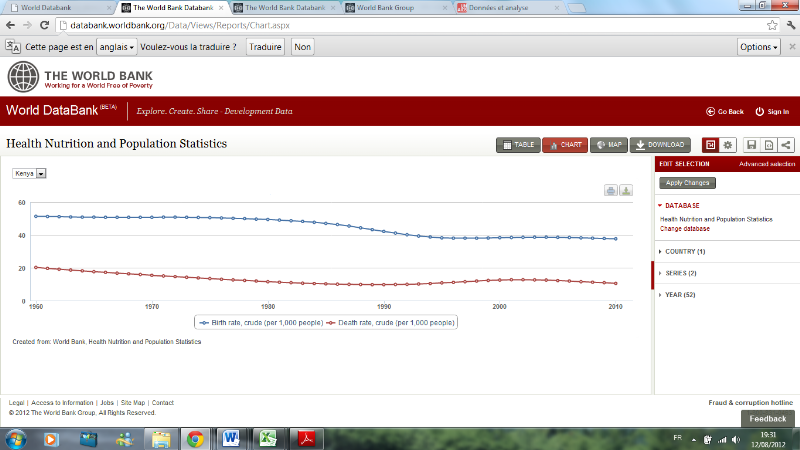Click the Sign In link

pos(772,111)
